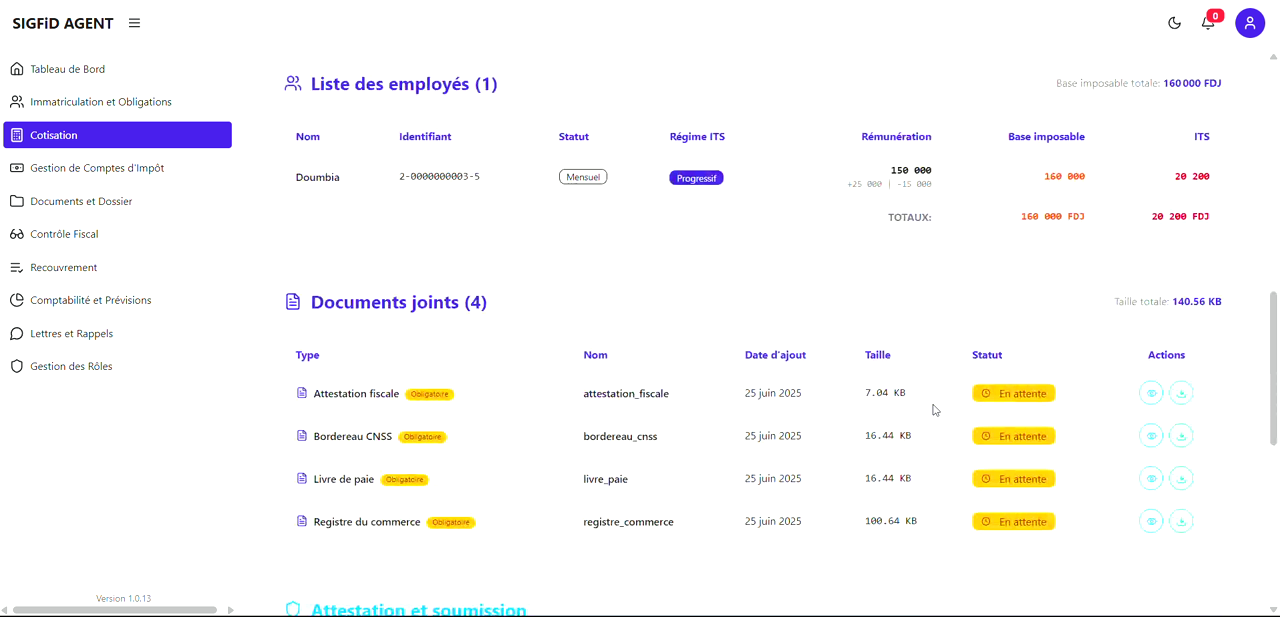Open the Tableau de Bord menu item
1280x617 pixels.
(66, 68)
